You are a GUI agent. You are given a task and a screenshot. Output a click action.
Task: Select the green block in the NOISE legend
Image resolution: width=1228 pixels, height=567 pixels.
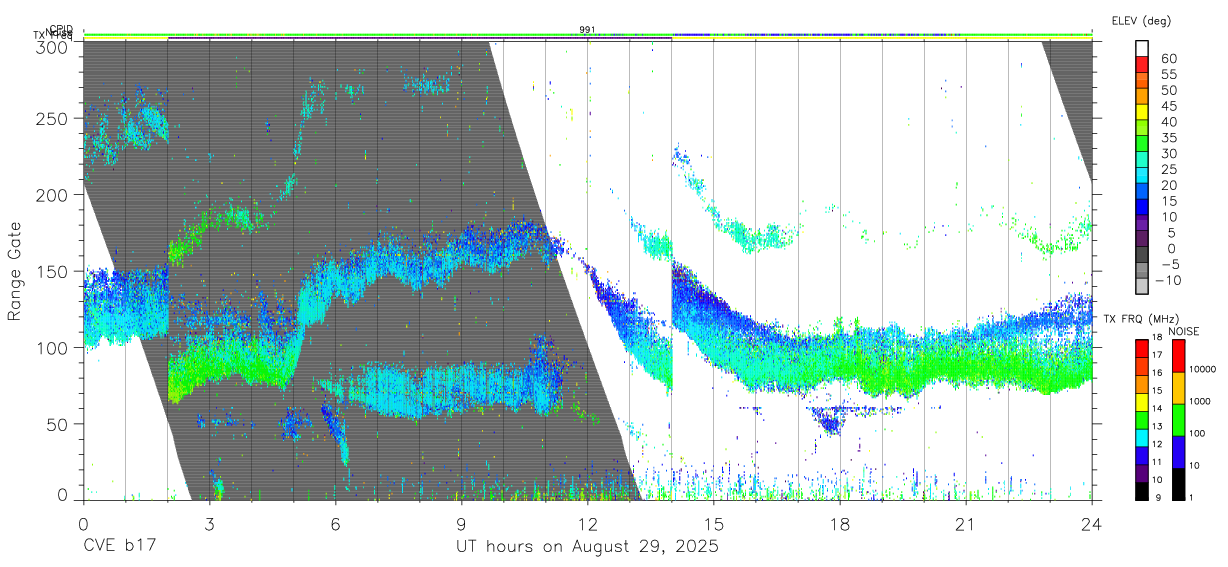1176,419
